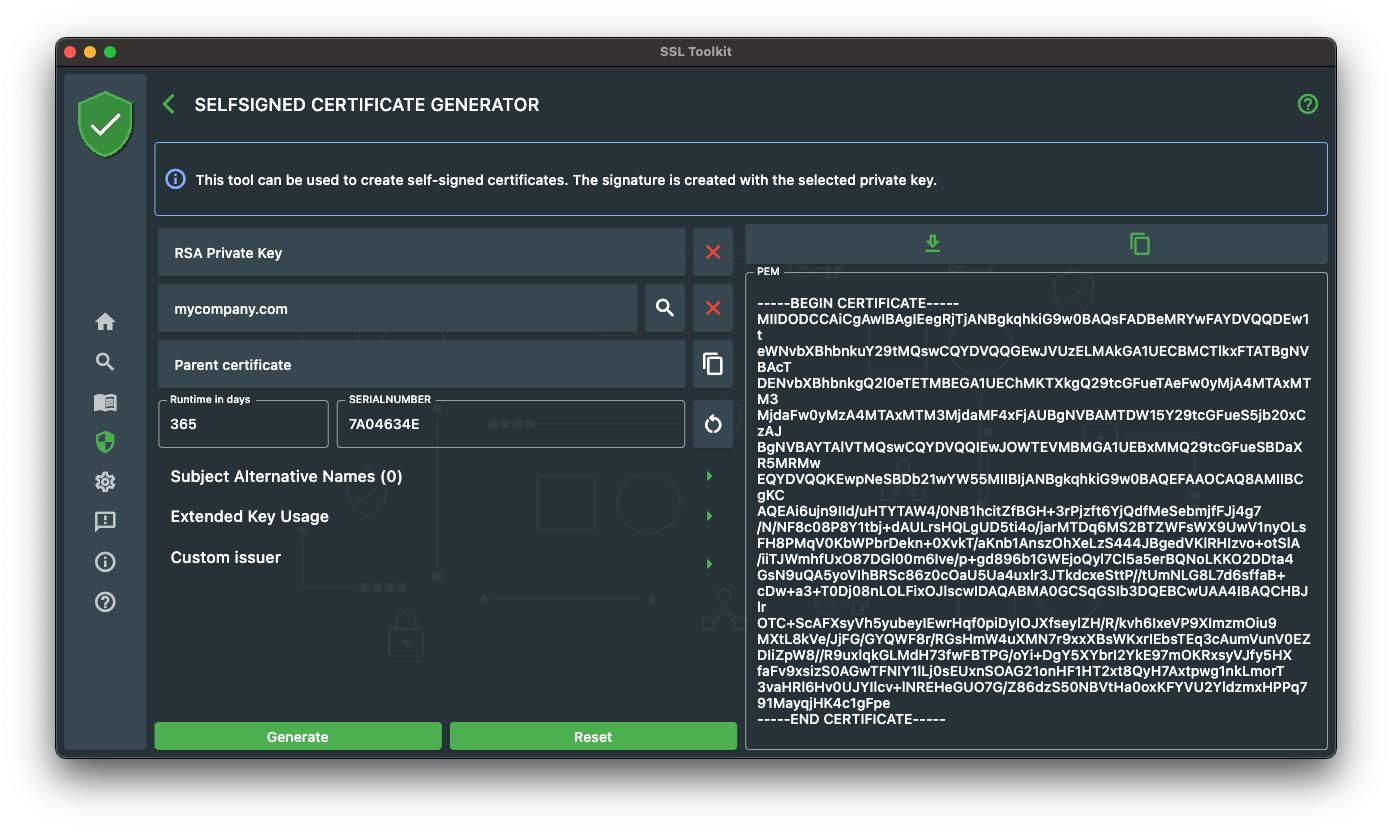Paste the parent certificate from clipboard icon
Screen dimensions: 1392x832
(x=712, y=364)
